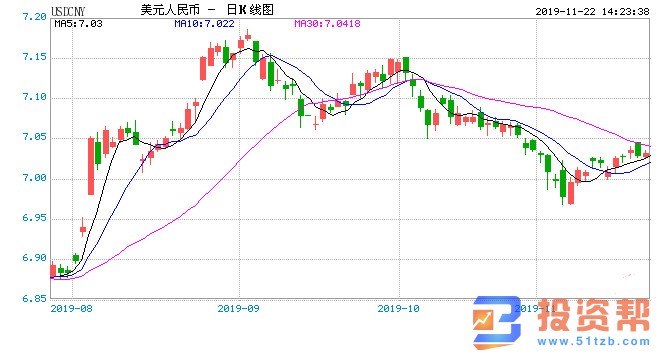Screen dimensions: 660x360
Task: Click the 7.00 price axis label
Action: pos(35,178)
